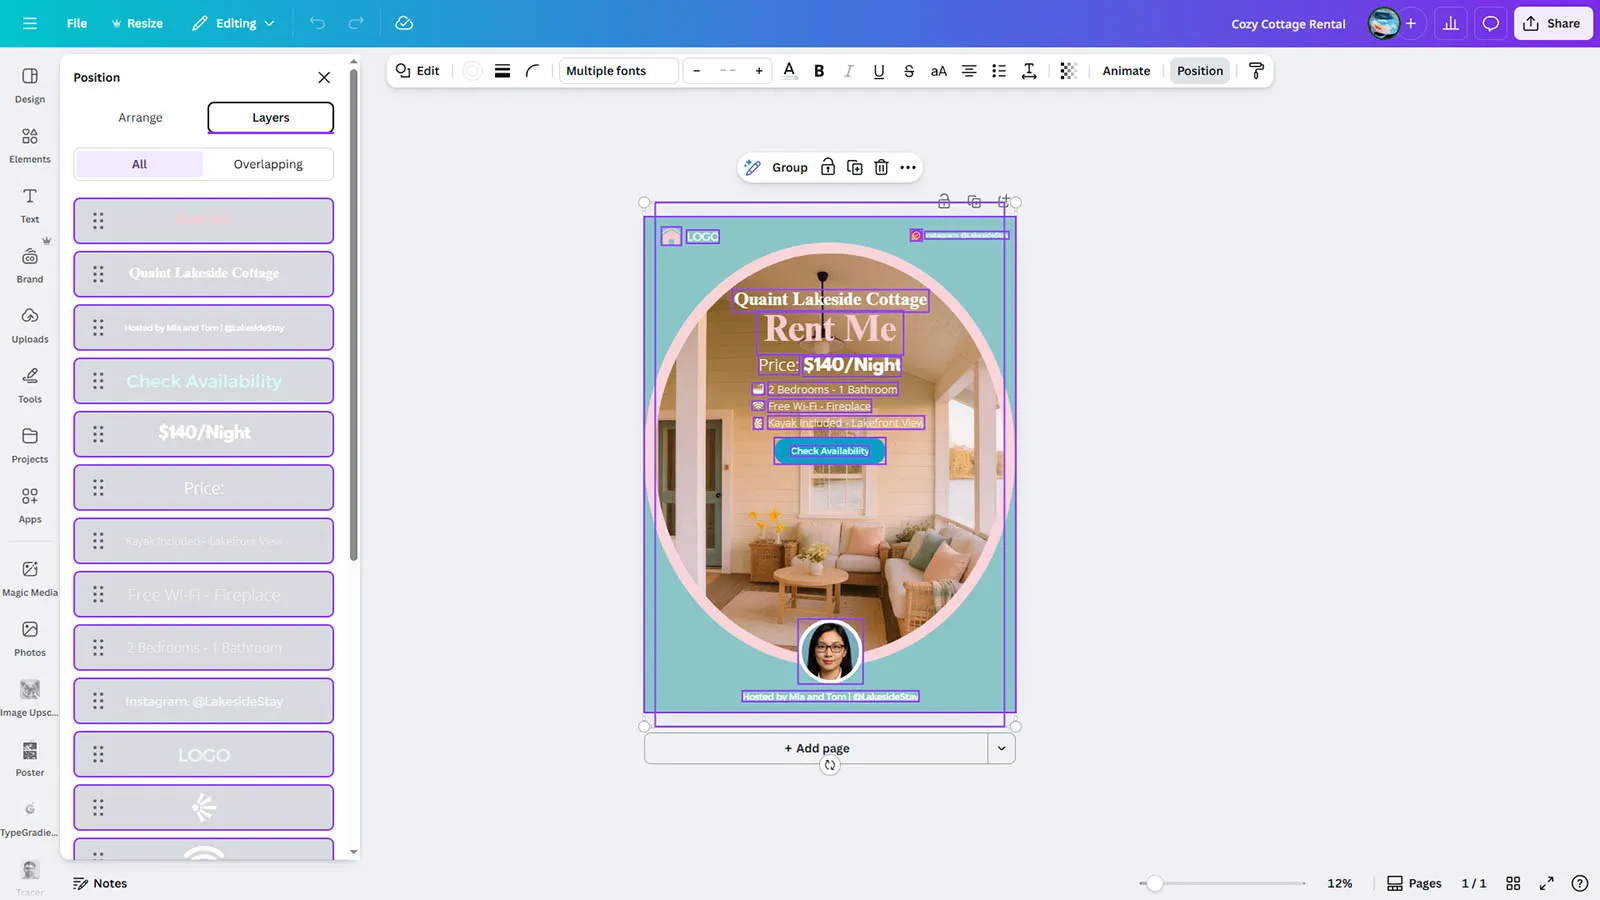Image resolution: width=1600 pixels, height=900 pixels.
Task: Select the Overlapping layers tab
Action: click(268, 164)
